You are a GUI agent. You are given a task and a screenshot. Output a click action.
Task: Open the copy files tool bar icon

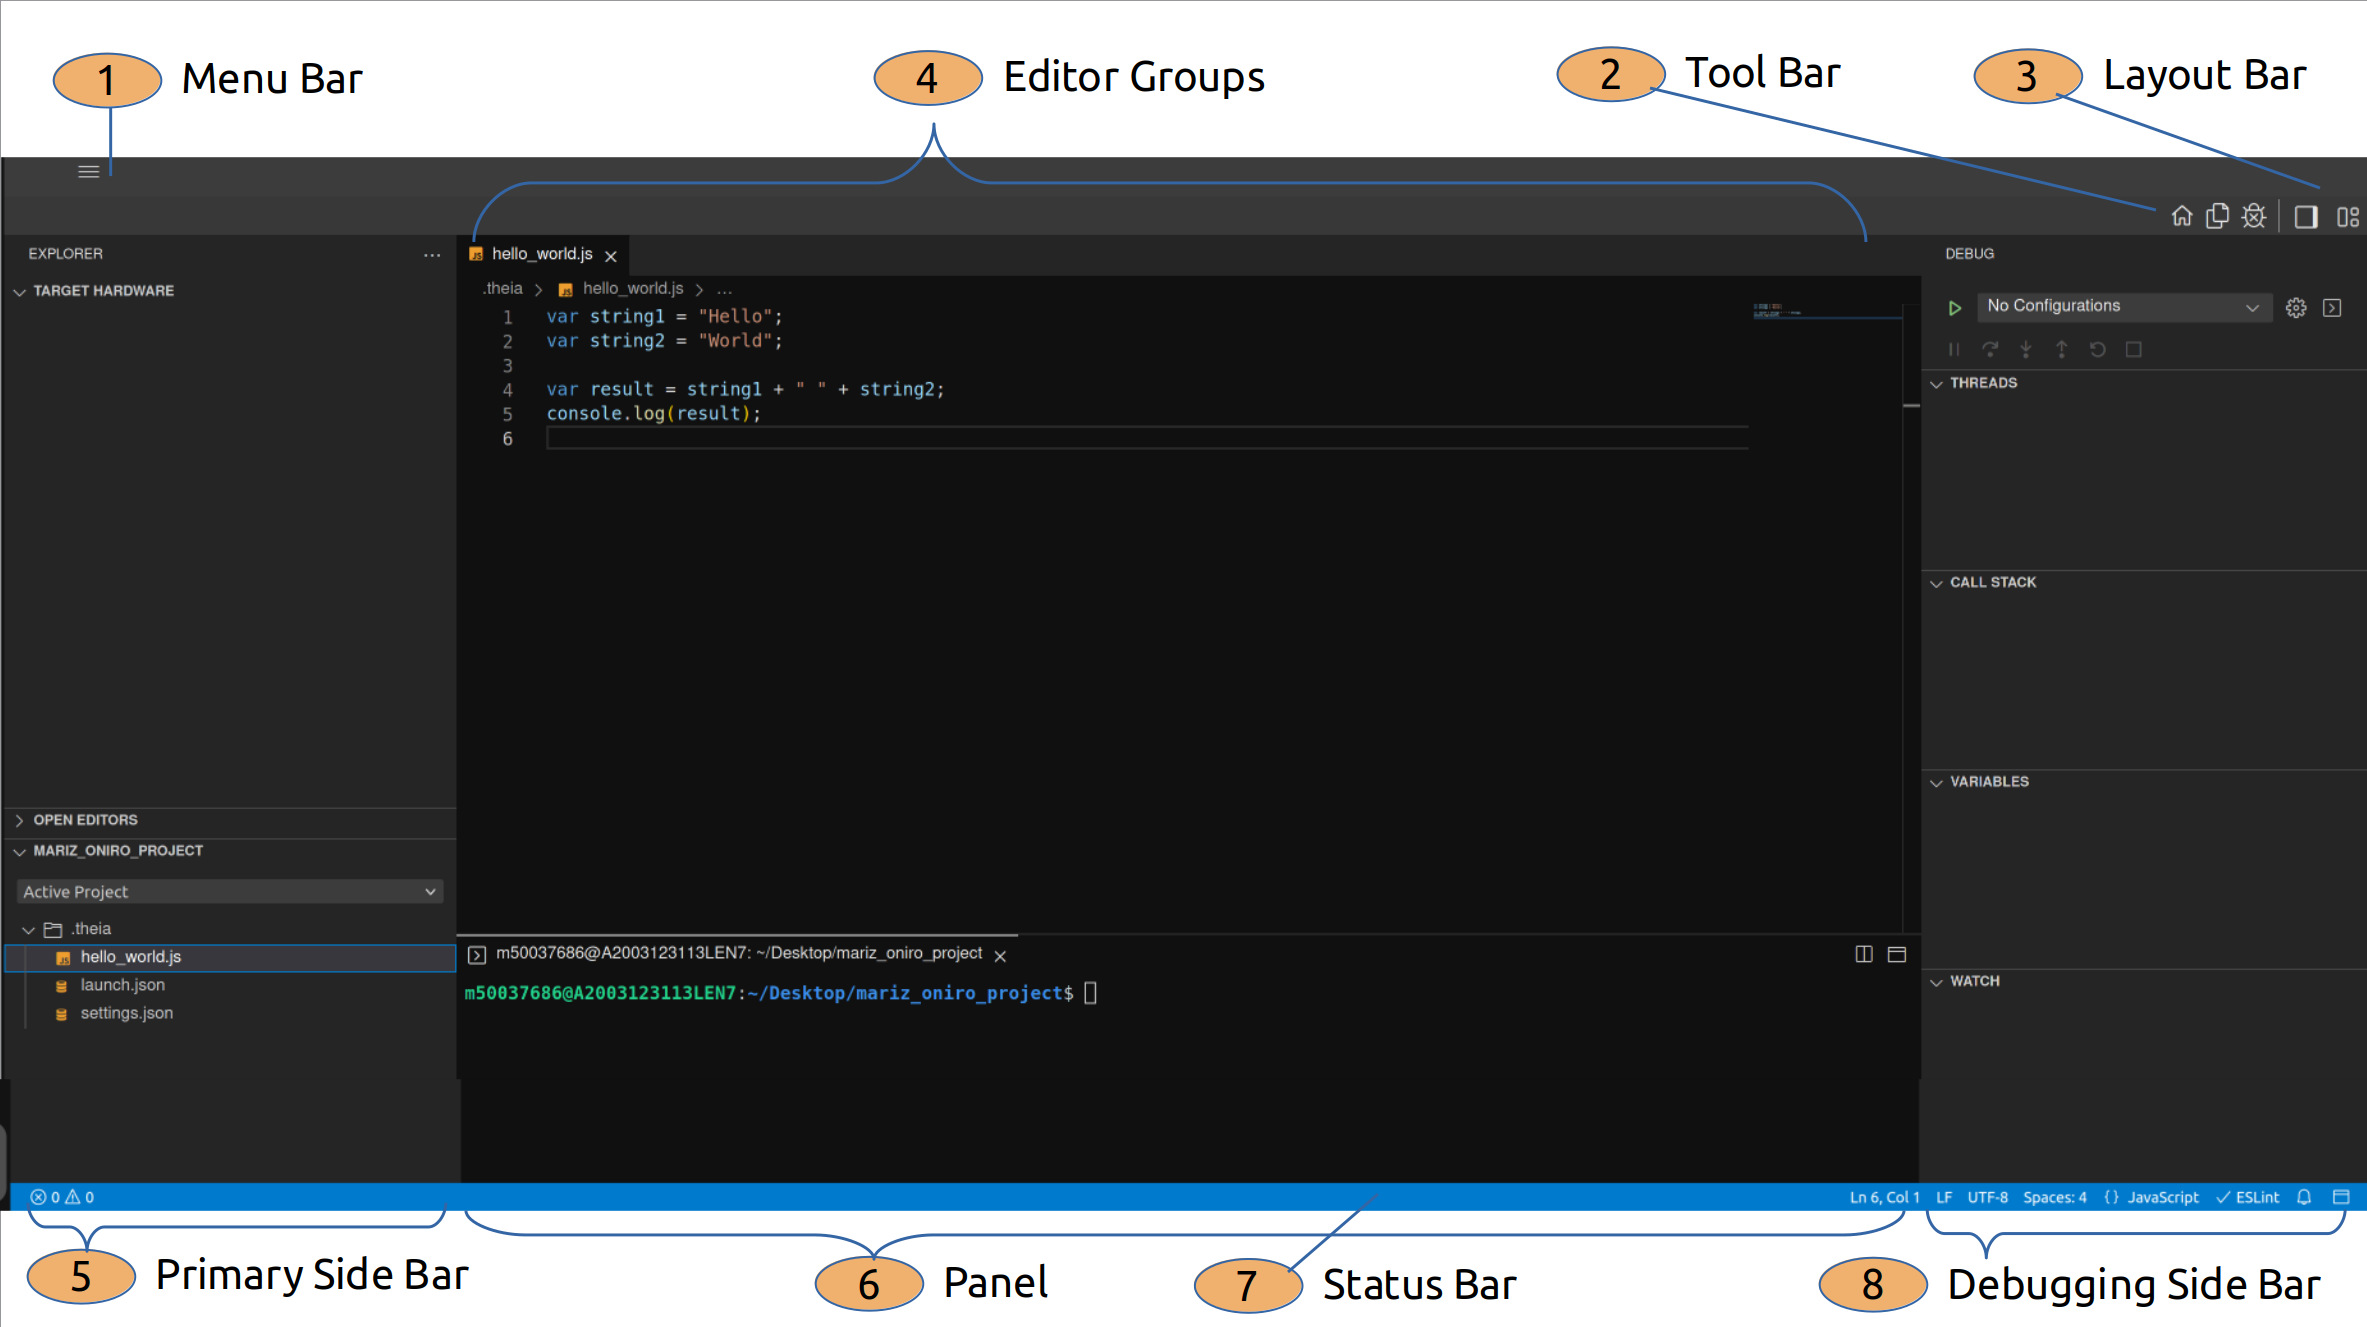[x=2217, y=216]
